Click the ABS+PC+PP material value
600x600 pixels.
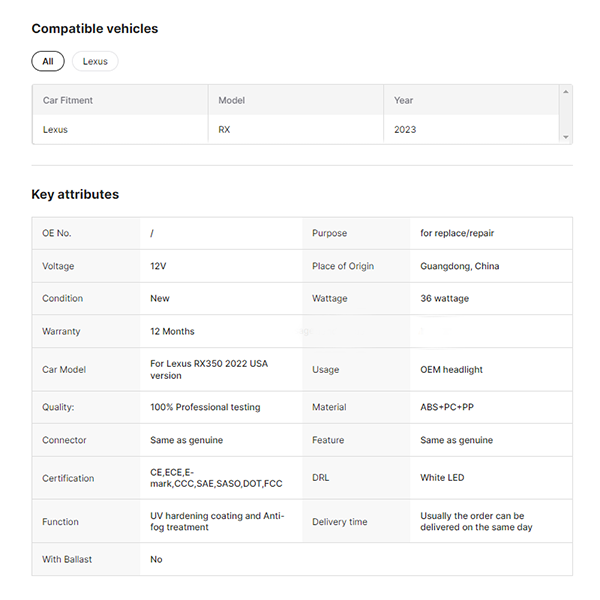[447, 407]
